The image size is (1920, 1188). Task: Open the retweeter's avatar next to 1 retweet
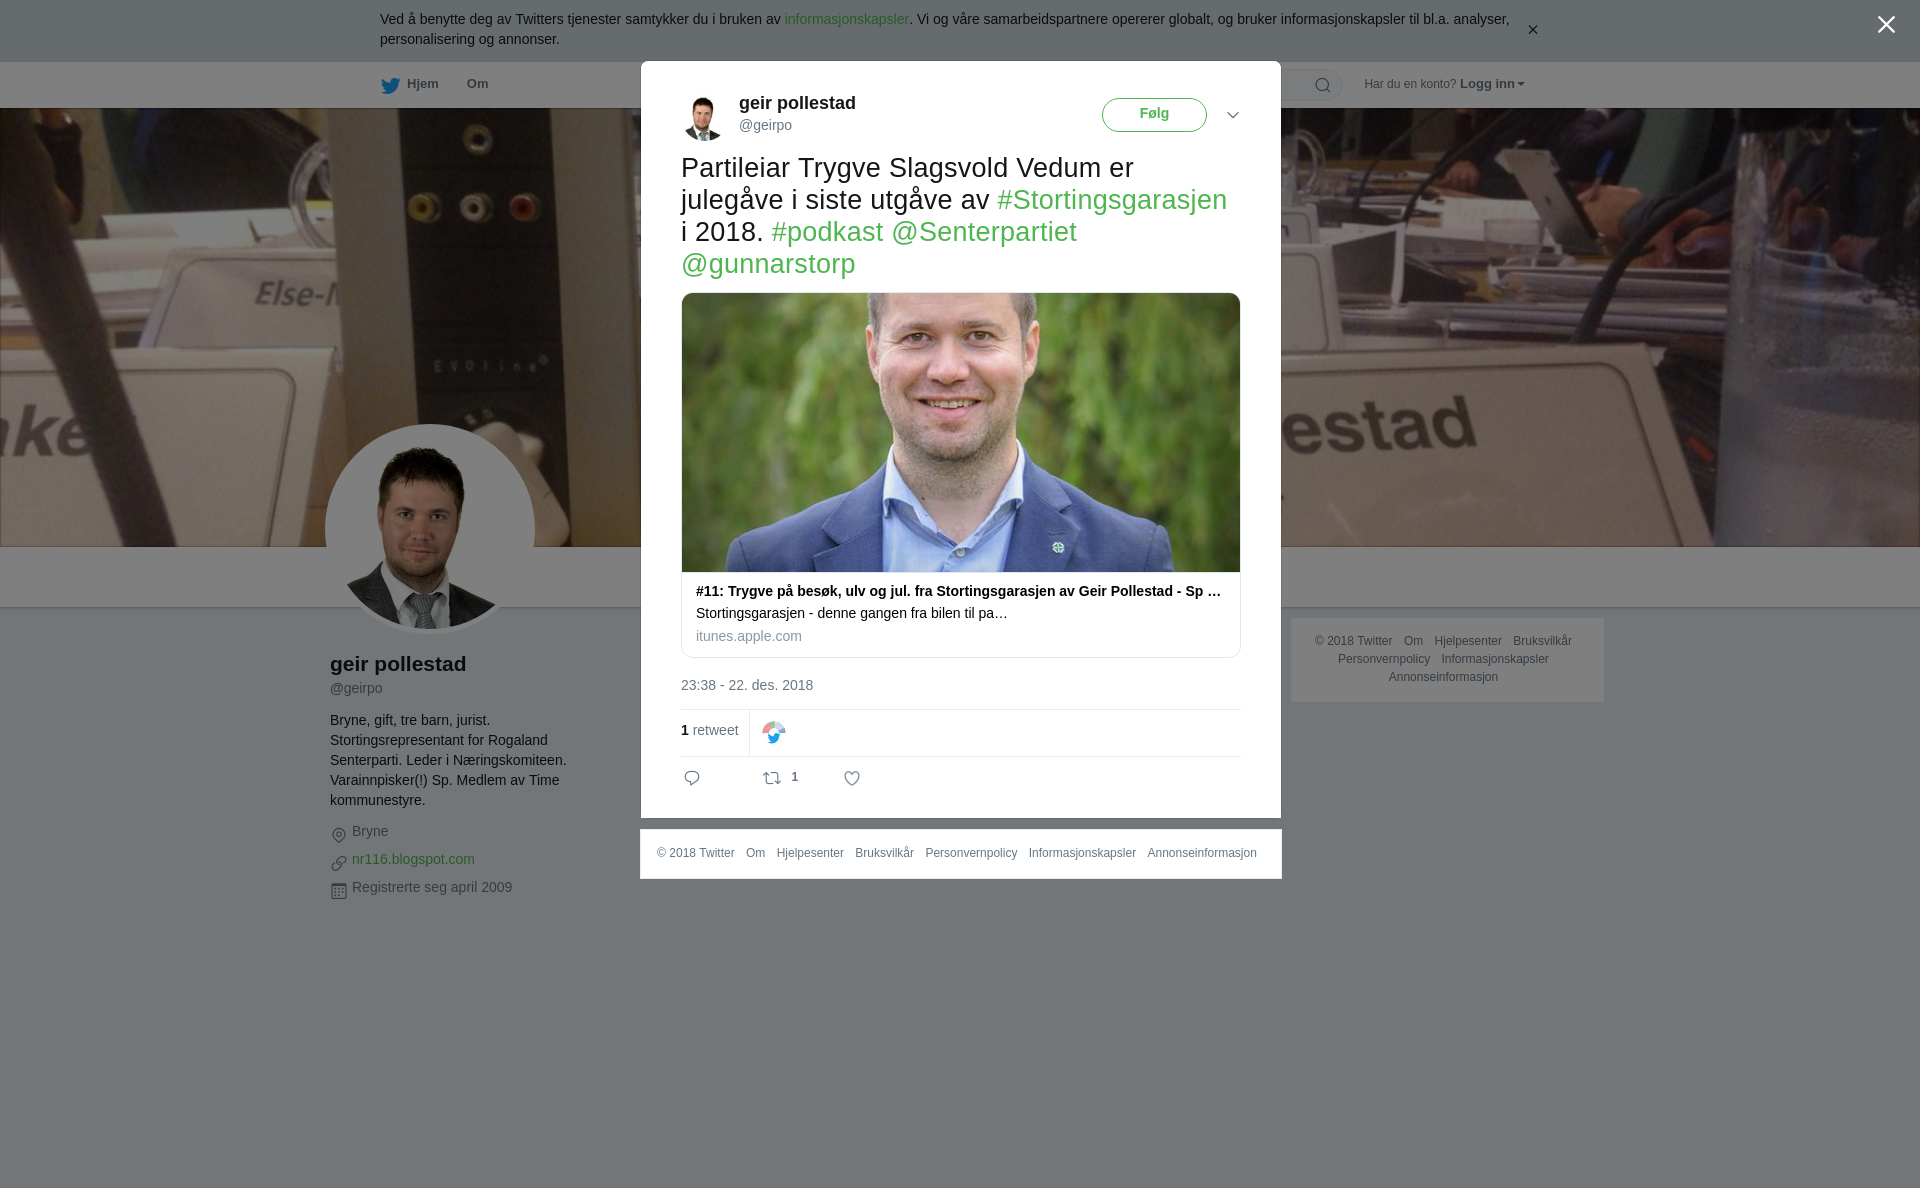[774, 733]
